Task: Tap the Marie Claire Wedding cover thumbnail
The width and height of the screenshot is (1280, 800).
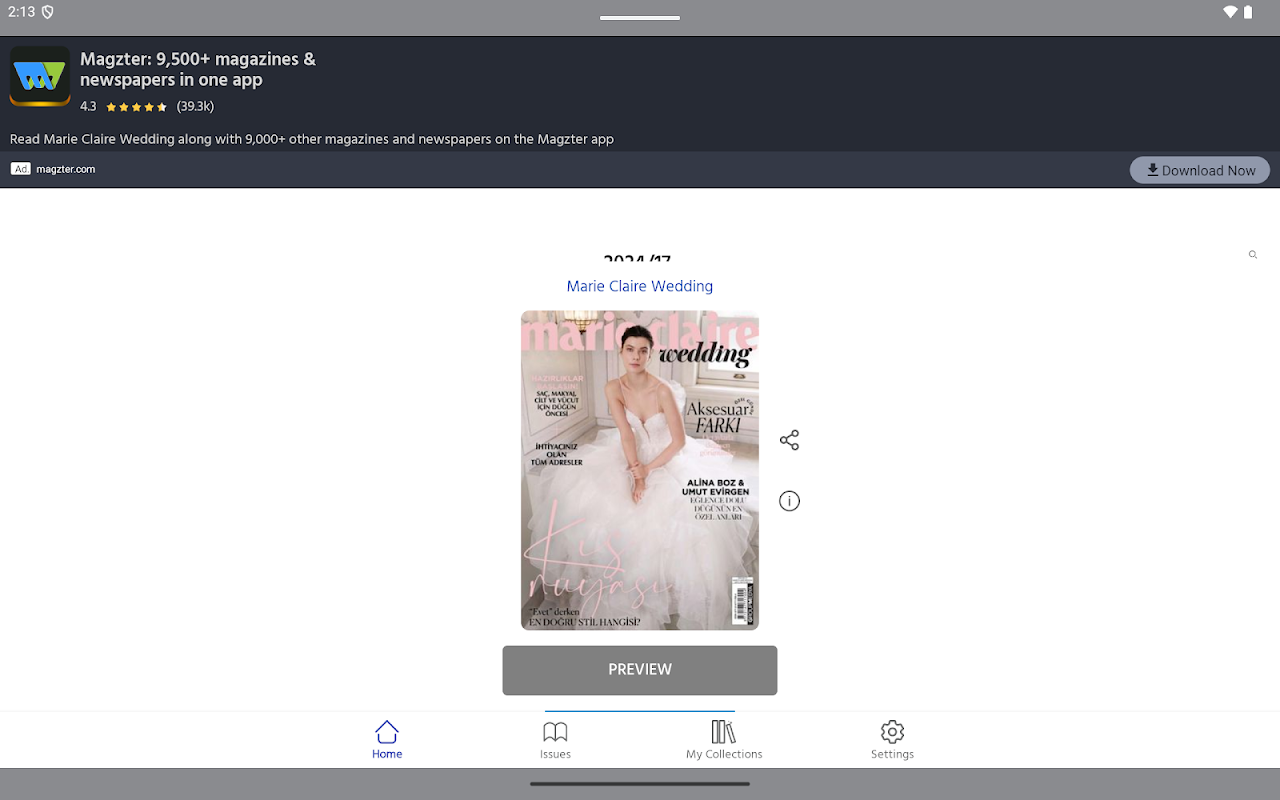Action: click(x=640, y=470)
